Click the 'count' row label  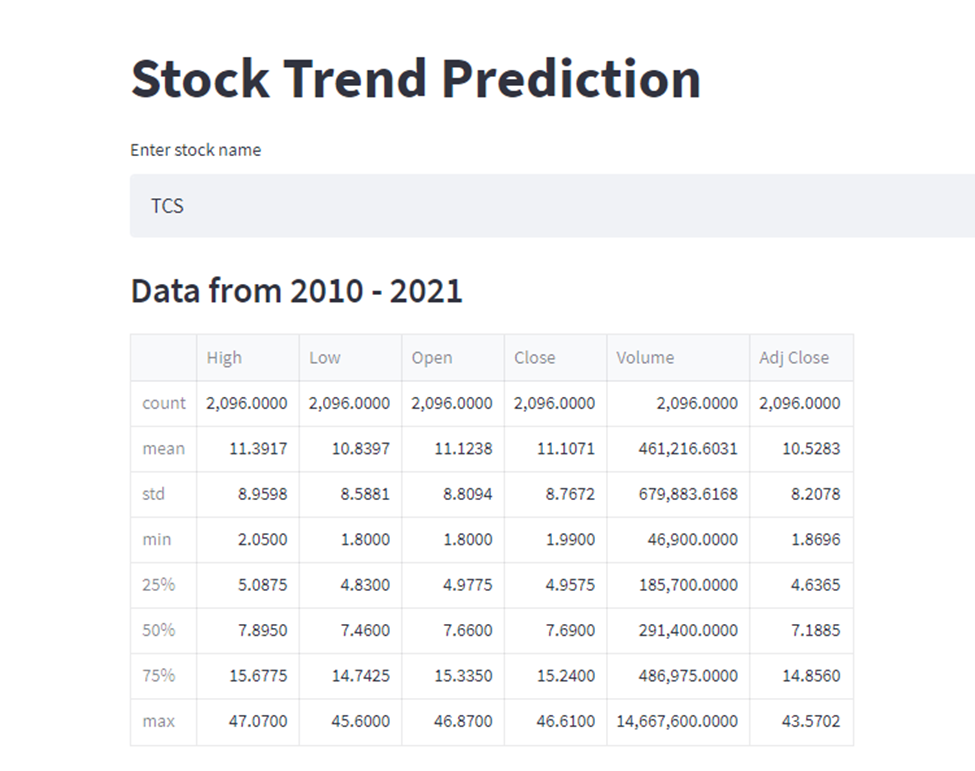162,403
